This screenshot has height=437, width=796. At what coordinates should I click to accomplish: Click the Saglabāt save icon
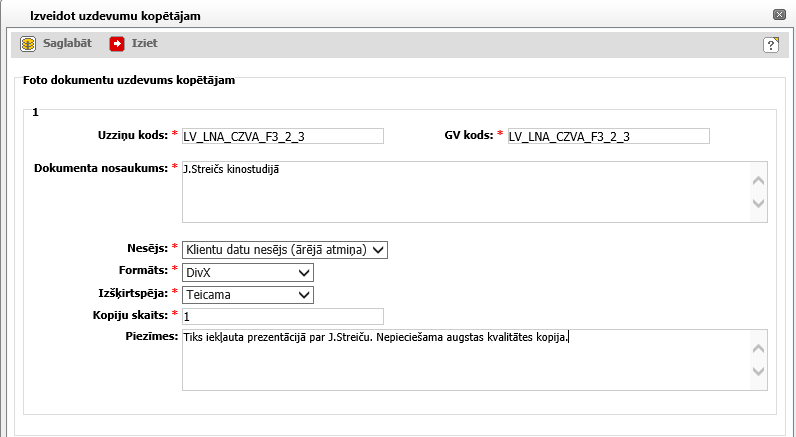(x=28, y=44)
